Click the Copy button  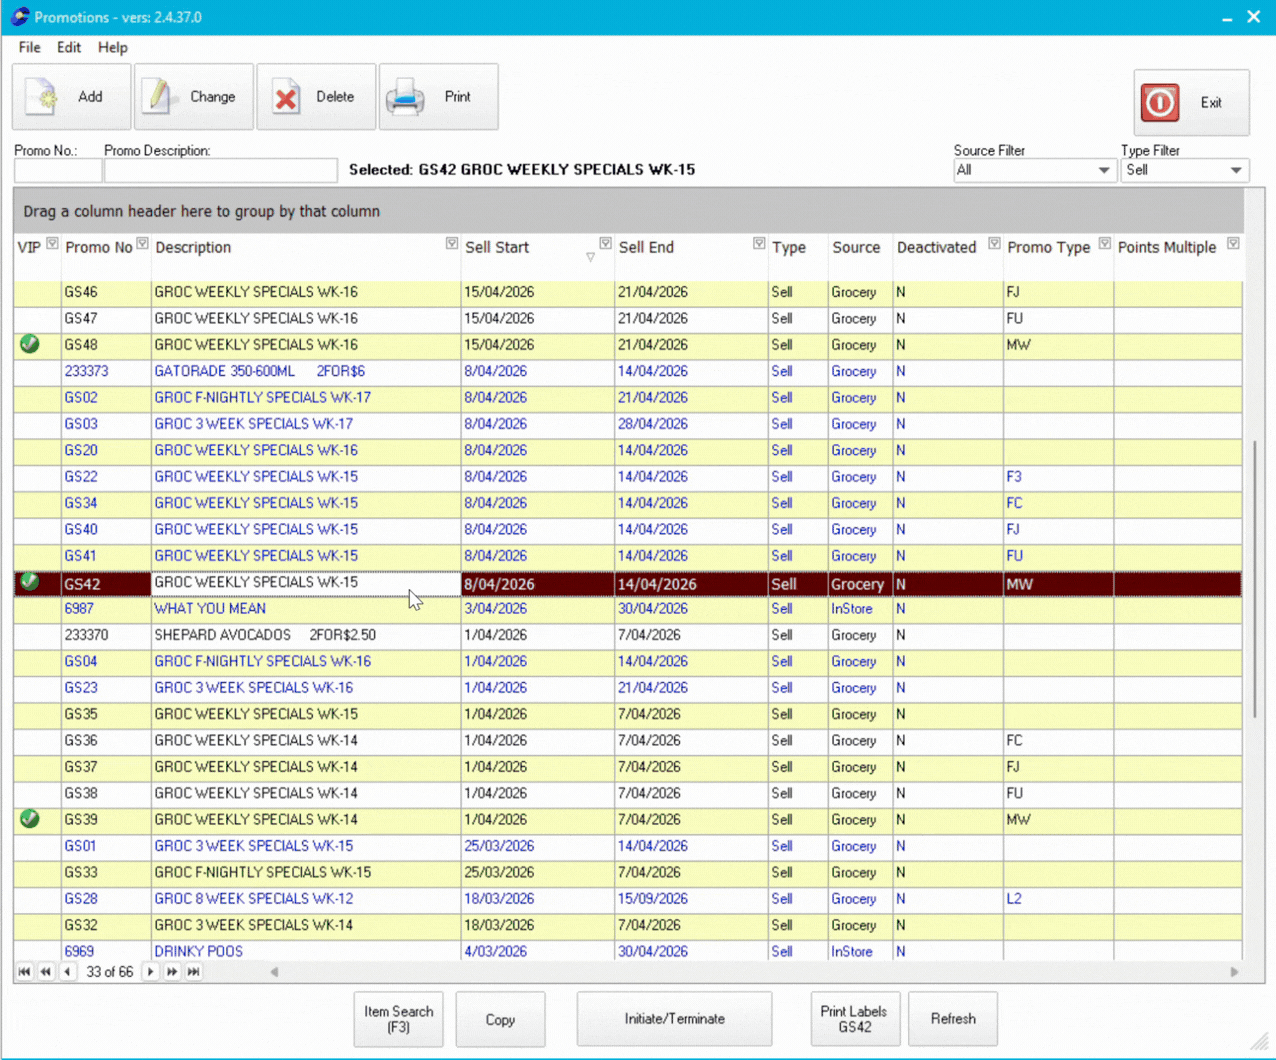[500, 1019]
